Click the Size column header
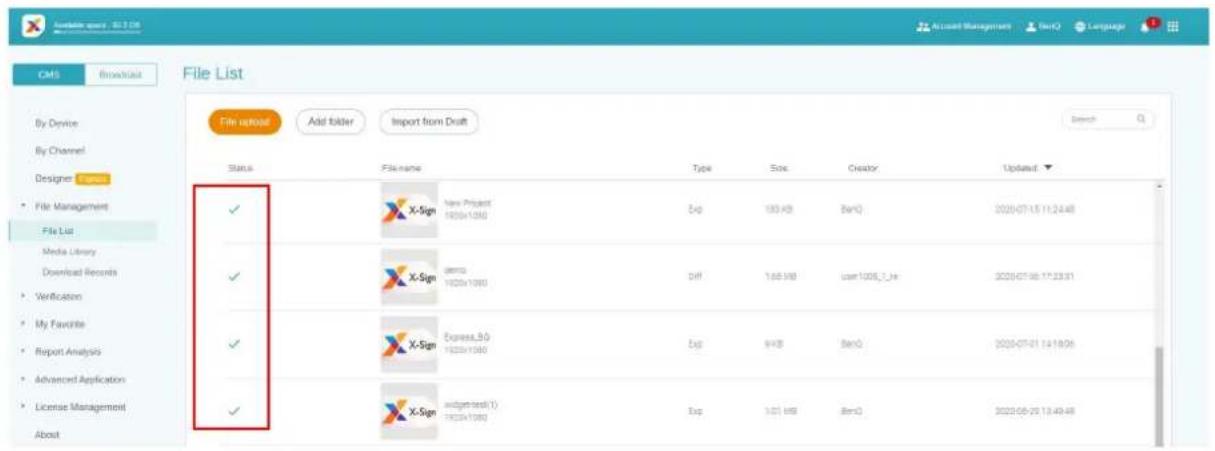The image size is (1215, 451). coord(779,169)
